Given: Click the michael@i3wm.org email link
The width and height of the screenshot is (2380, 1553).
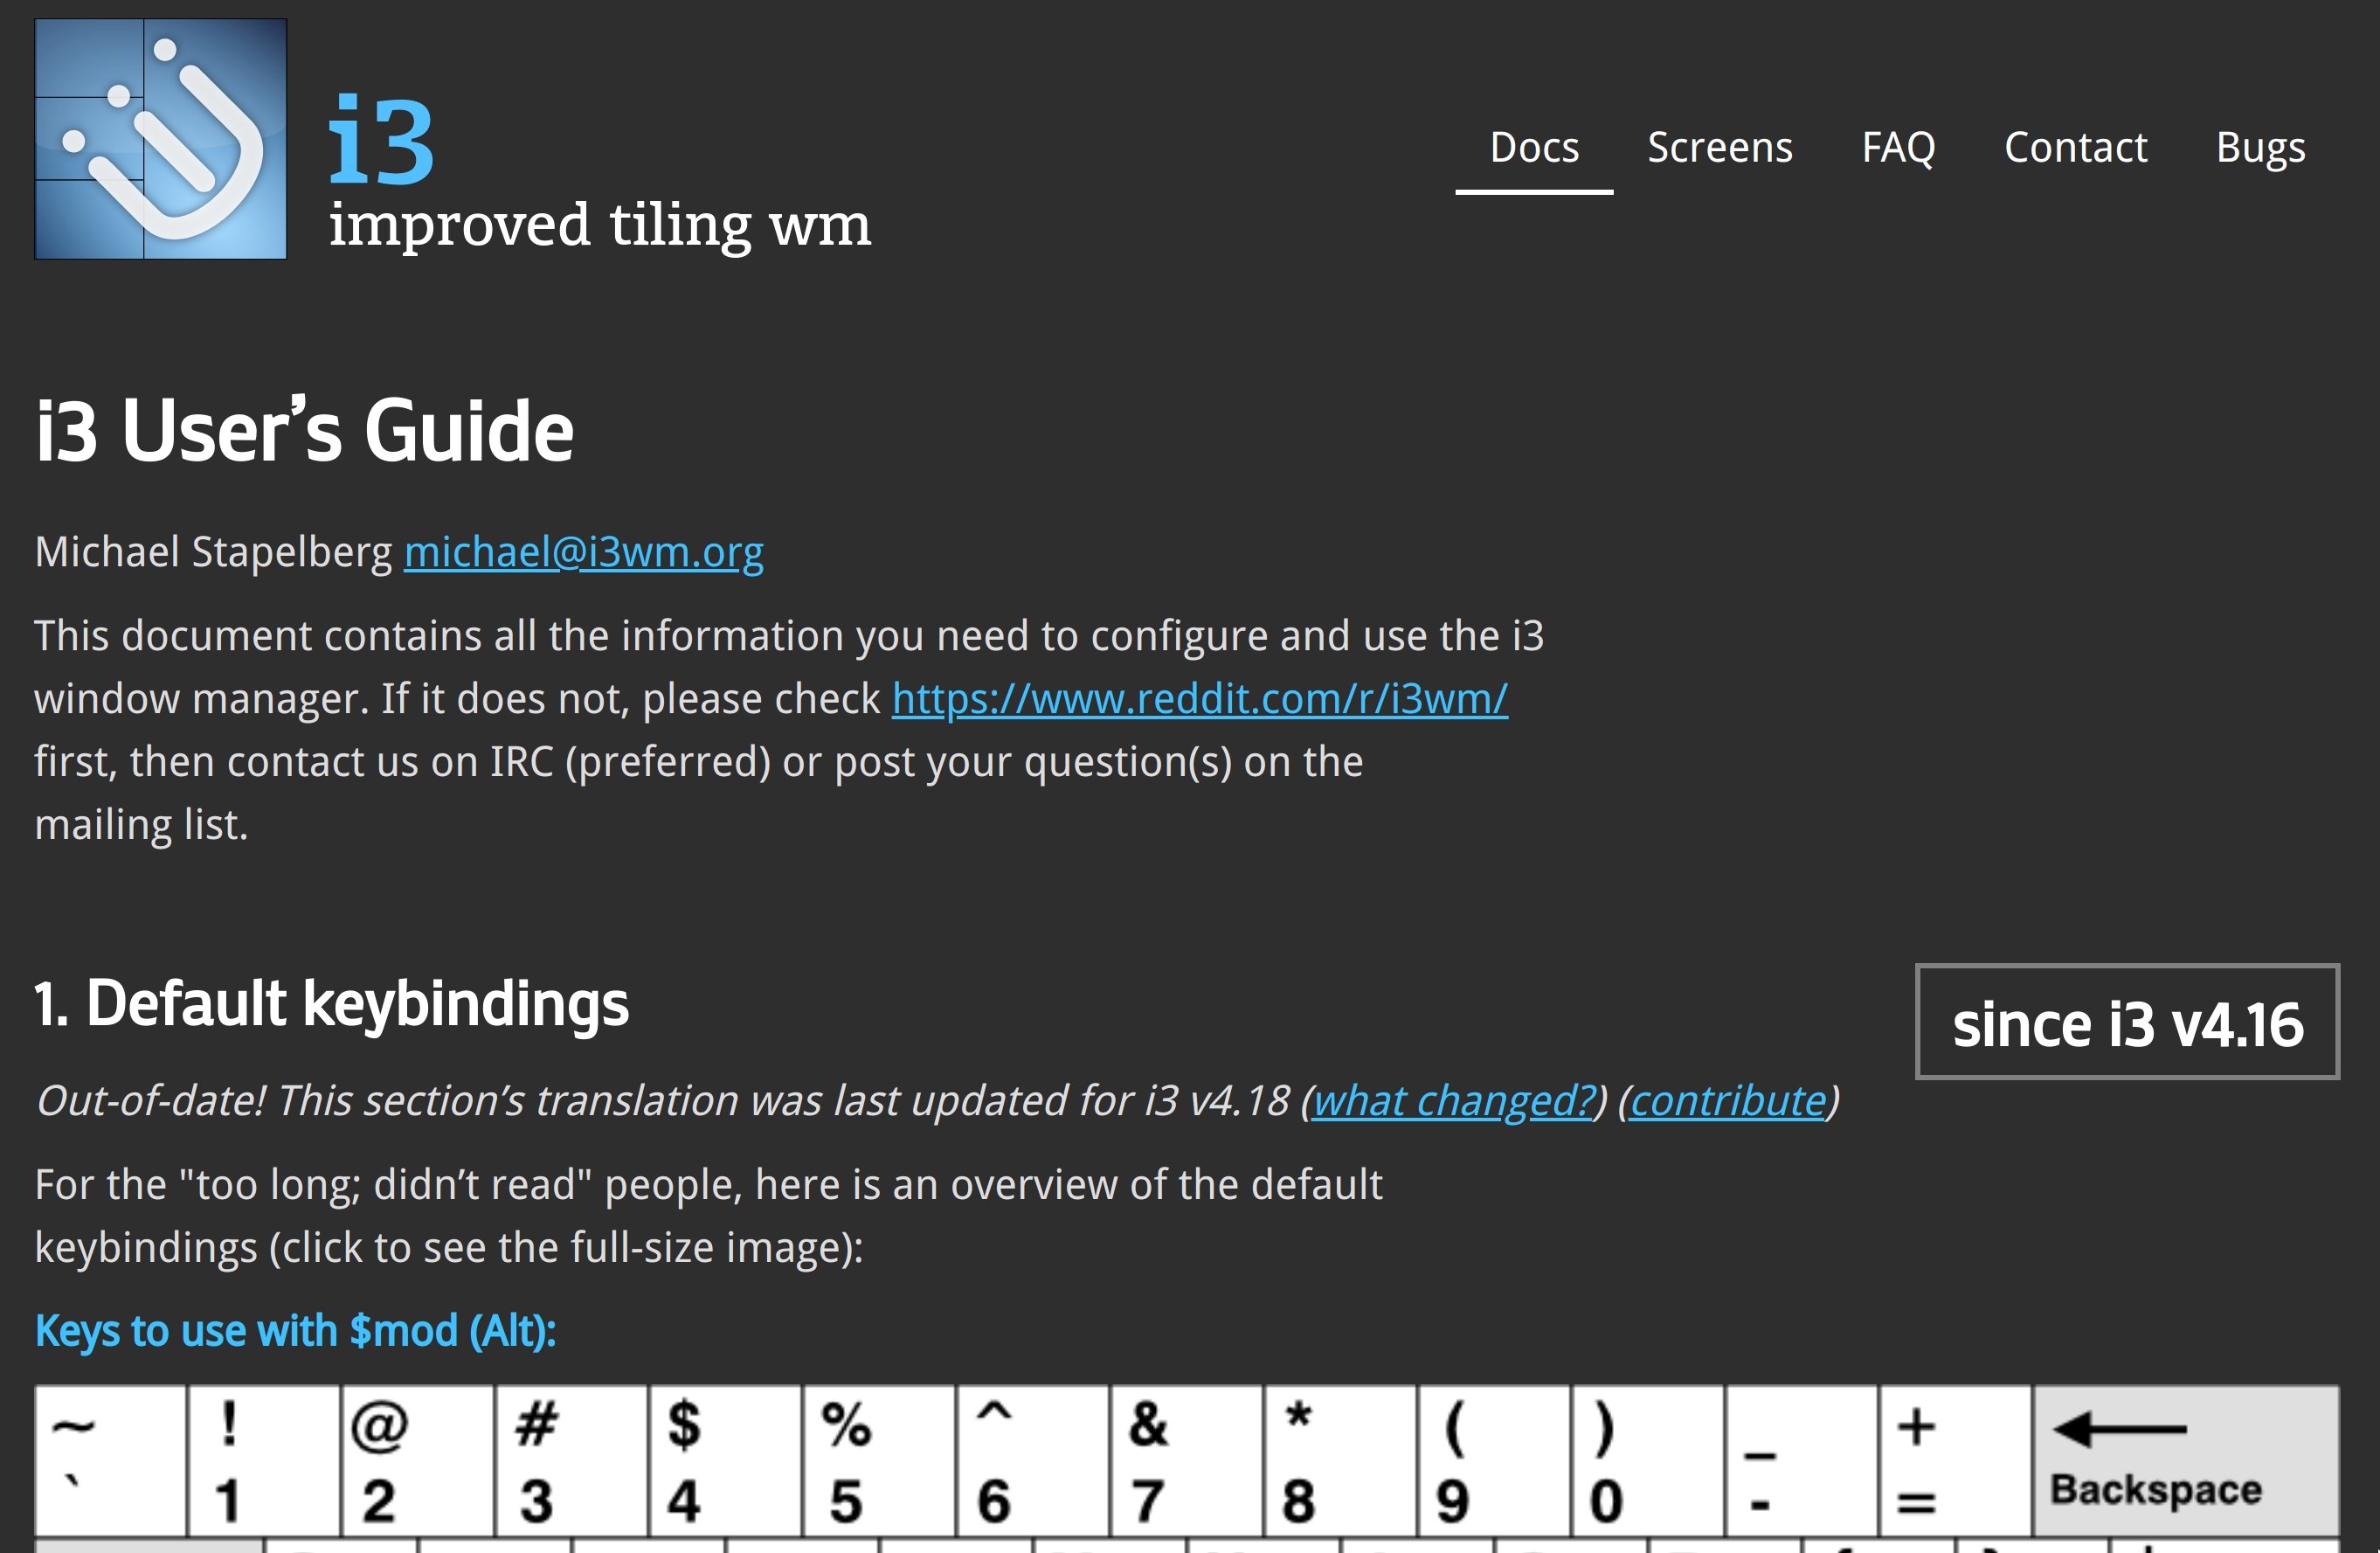Looking at the screenshot, I should (x=584, y=552).
